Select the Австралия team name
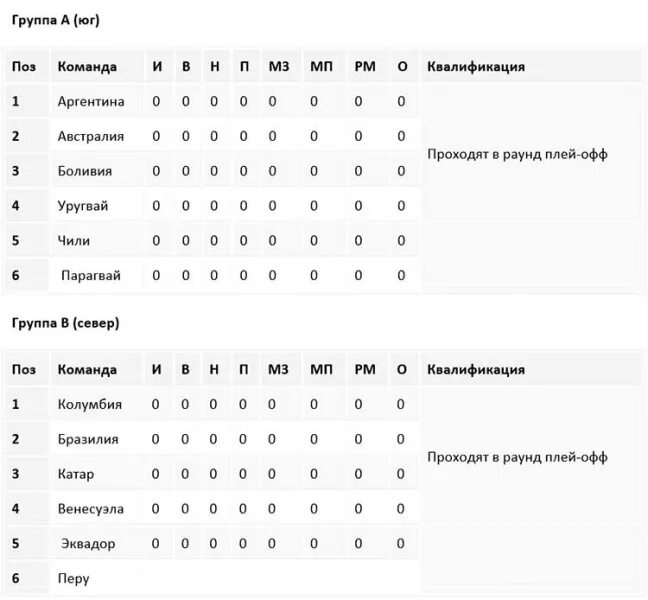Screen dimensions: 648x600 91,136
